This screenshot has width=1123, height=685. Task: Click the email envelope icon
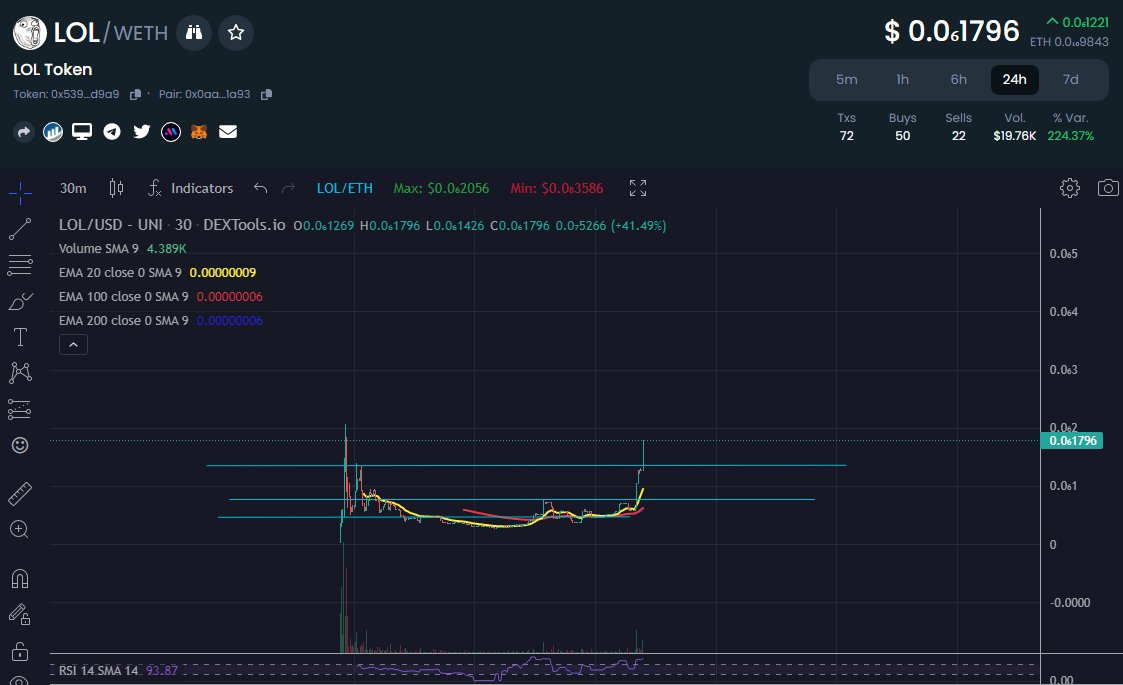tap(228, 132)
